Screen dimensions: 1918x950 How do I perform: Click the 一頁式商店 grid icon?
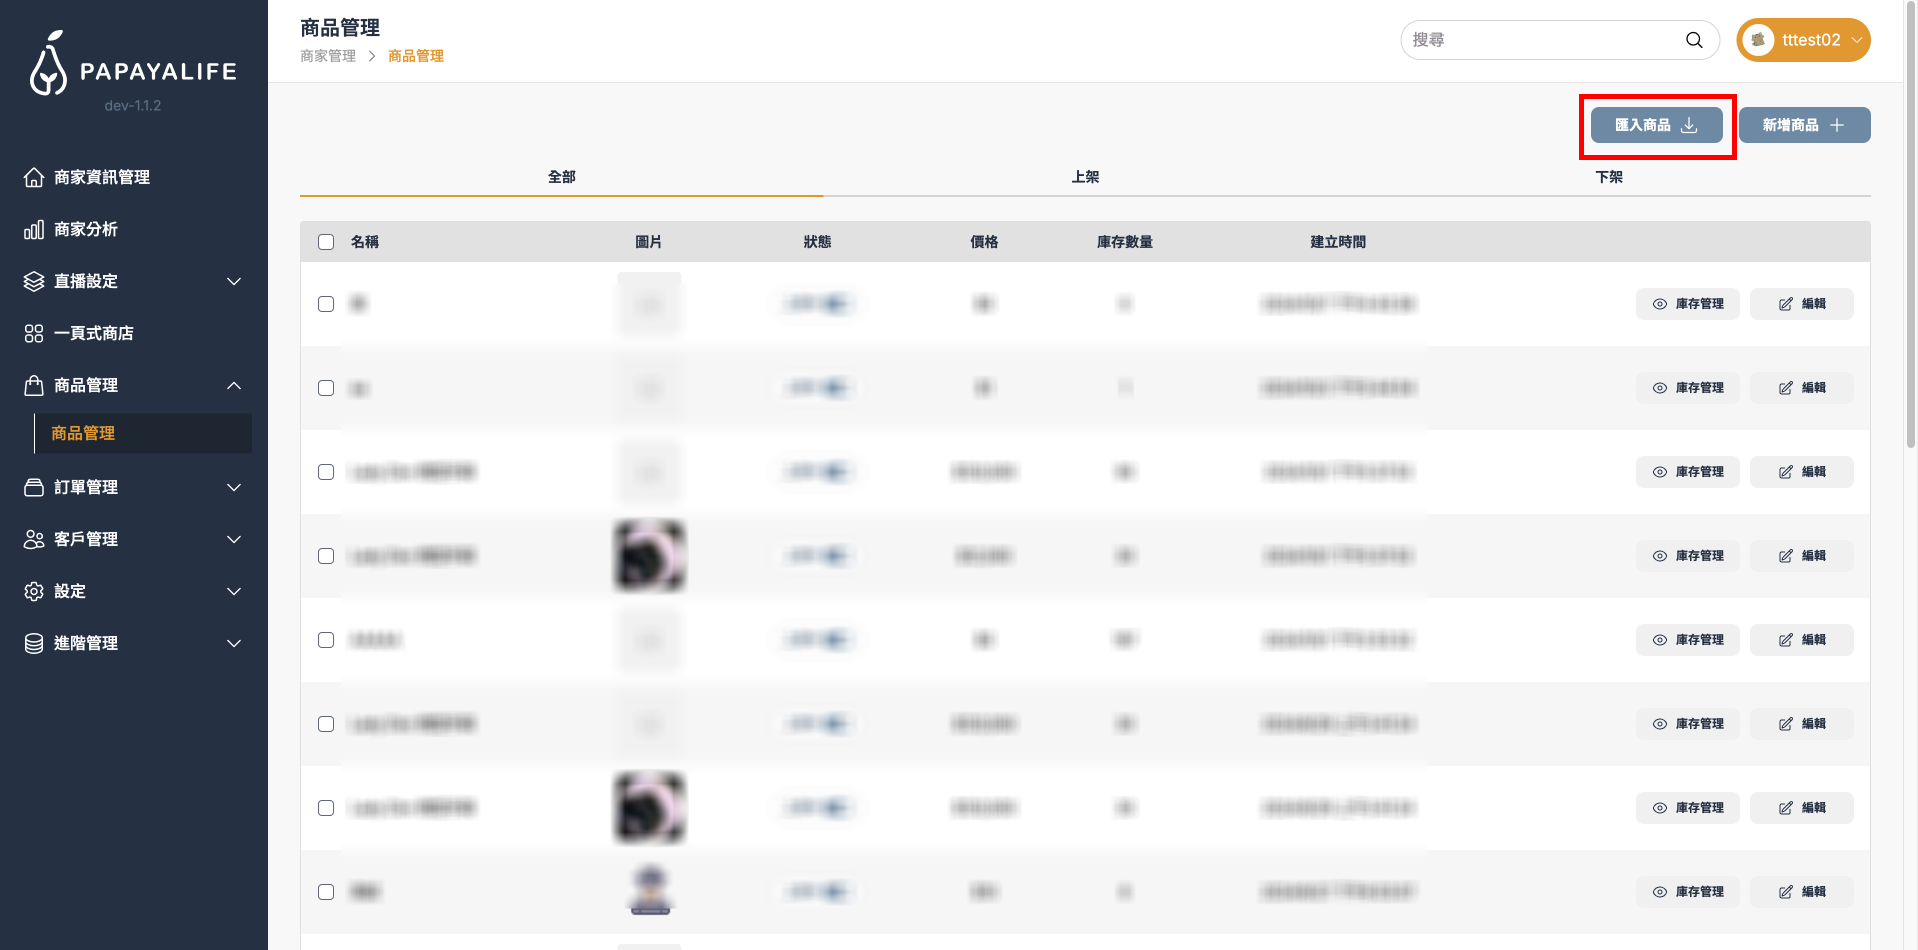coord(34,333)
